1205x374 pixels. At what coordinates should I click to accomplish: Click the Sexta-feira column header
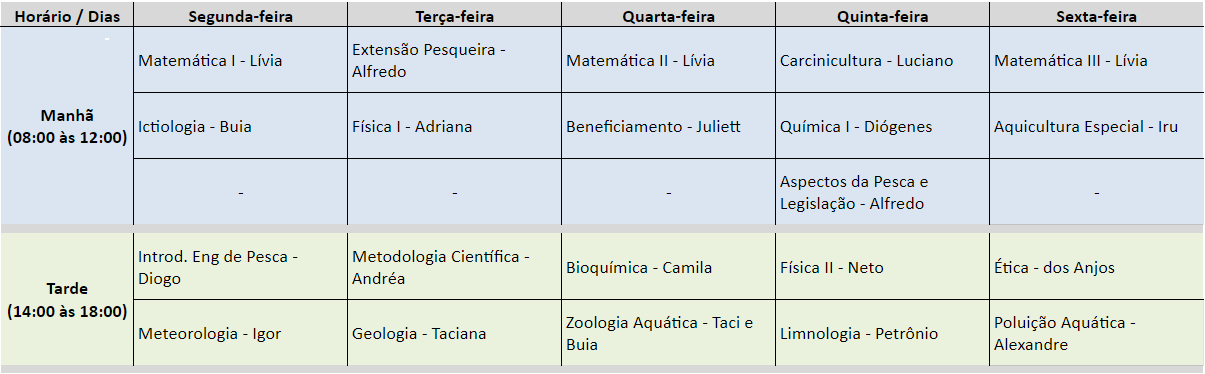pos(1097,15)
